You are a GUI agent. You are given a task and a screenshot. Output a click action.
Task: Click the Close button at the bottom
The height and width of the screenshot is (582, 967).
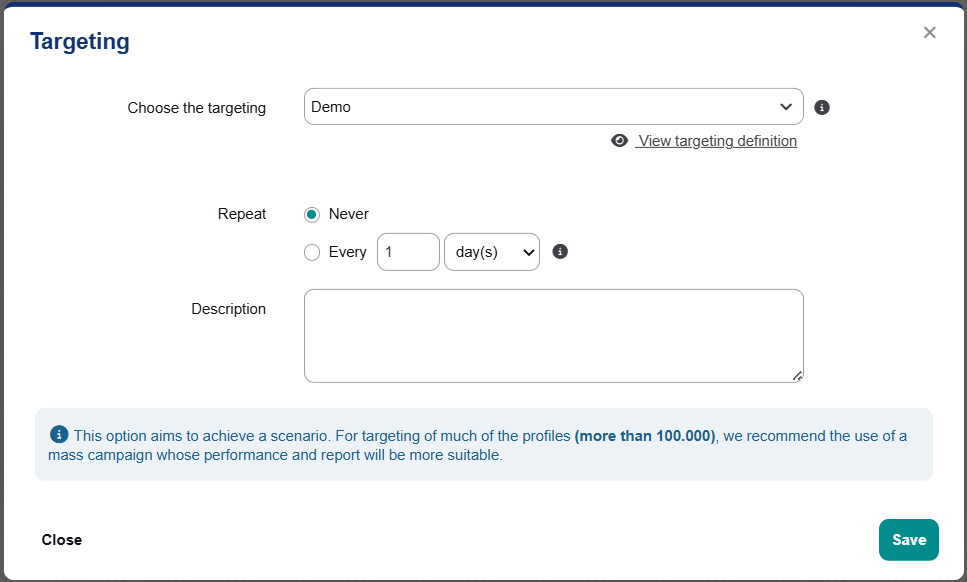click(x=62, y=539)
